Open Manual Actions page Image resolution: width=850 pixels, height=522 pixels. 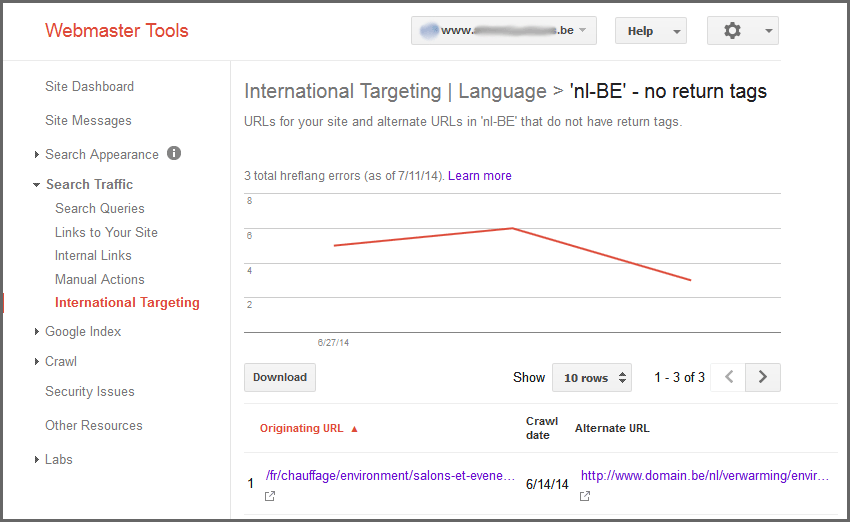(x=100, y=279)
